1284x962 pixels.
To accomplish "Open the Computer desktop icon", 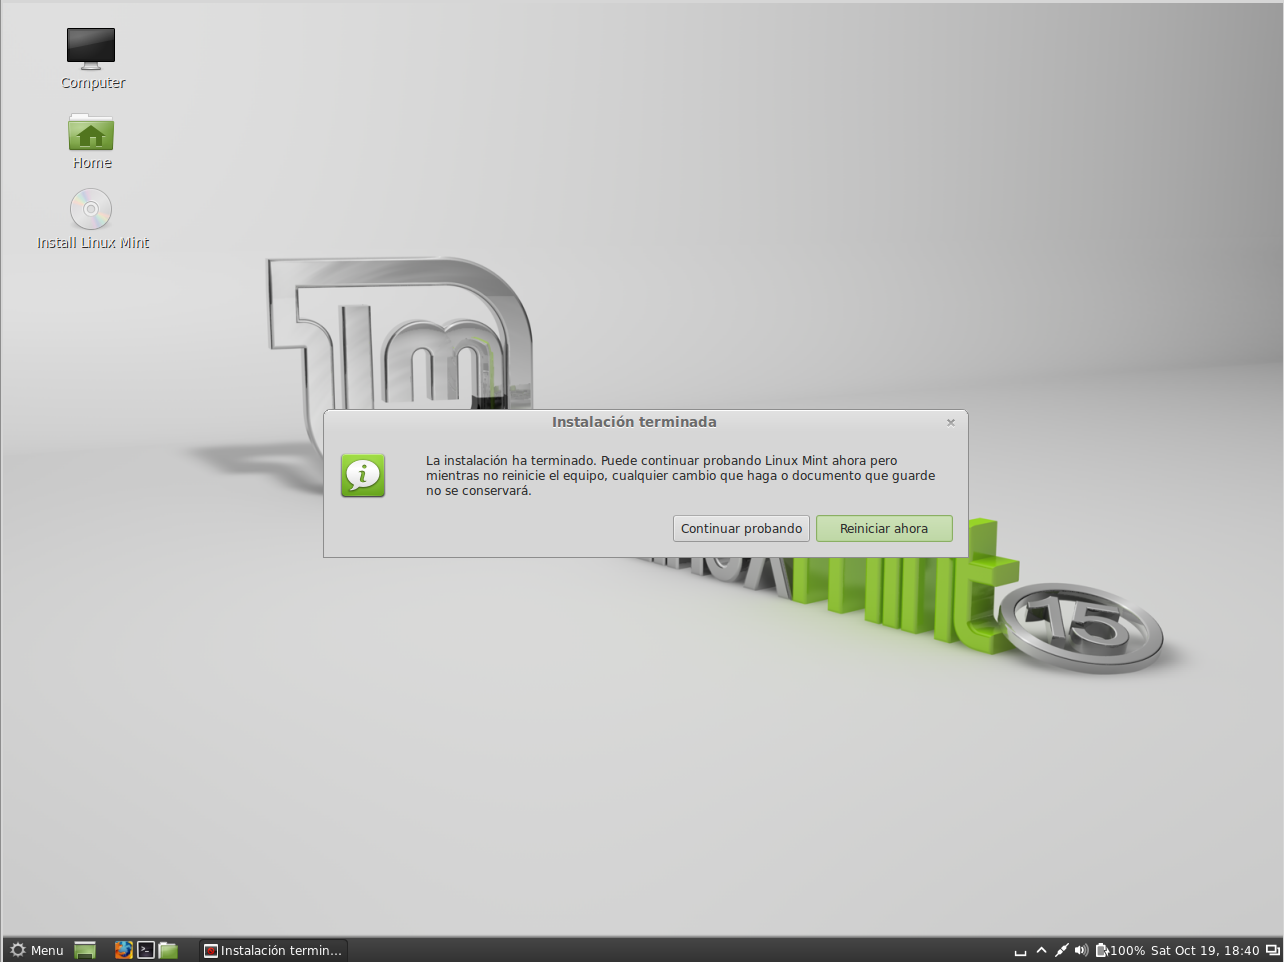I will click(92, 59).
